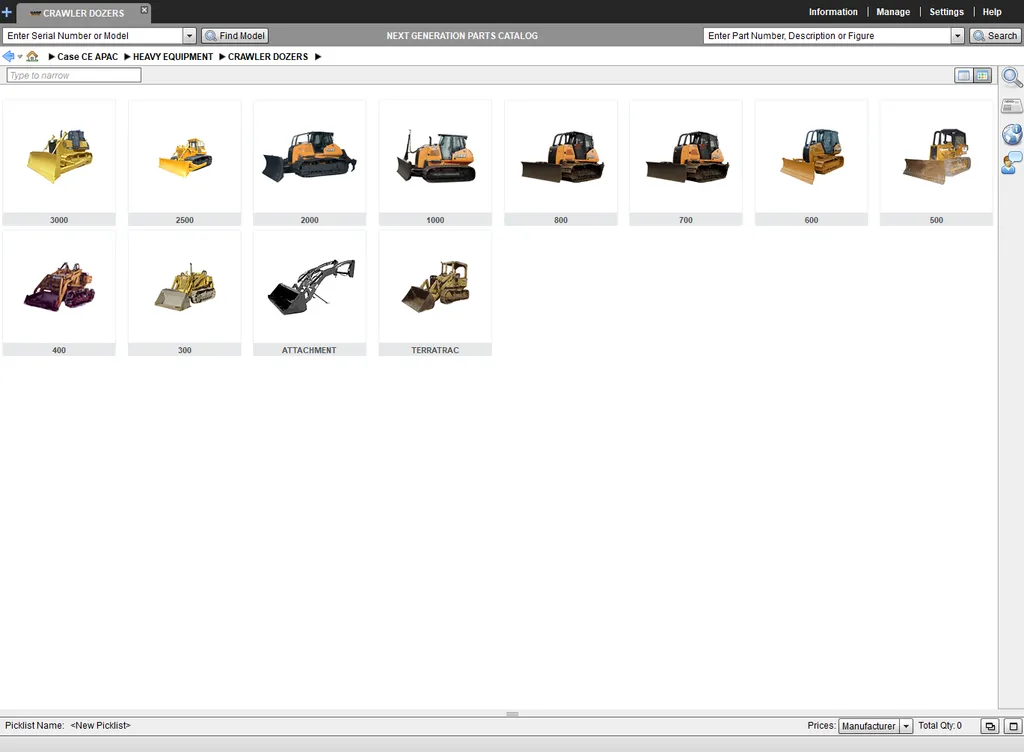The height and width of the screenshot is (752, 1024).
Task: Click the maximize picklist panel icon
Action: (x=1013, y=726)
